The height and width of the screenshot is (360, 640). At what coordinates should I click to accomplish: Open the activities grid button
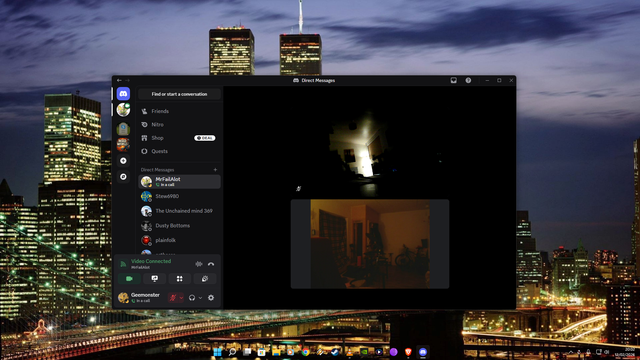180,279
